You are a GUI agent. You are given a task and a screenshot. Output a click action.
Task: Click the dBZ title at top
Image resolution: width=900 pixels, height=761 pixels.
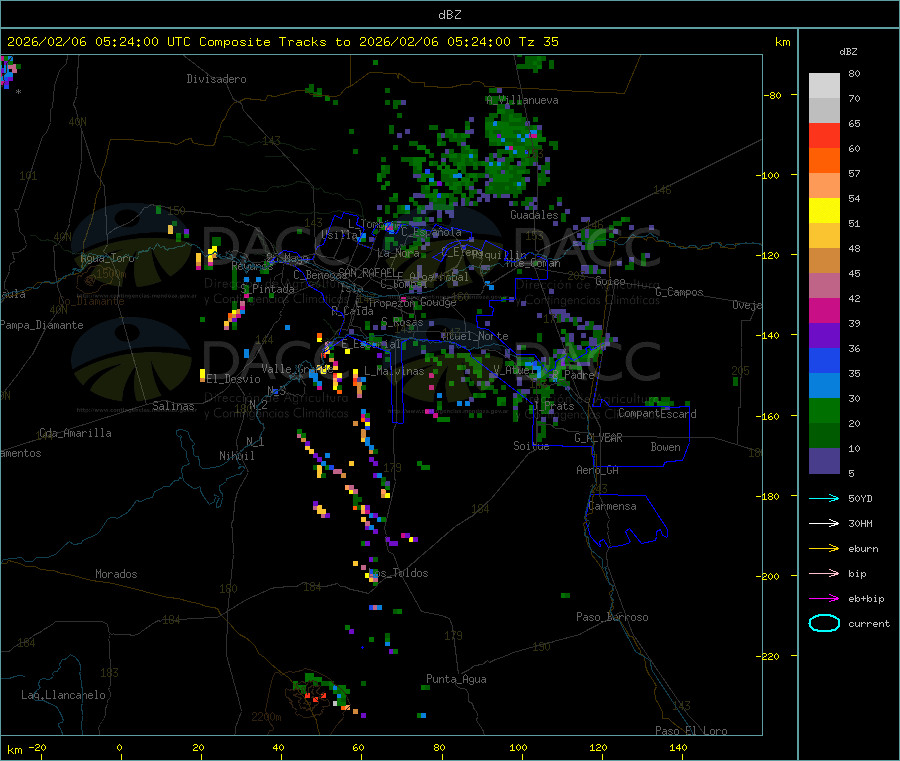(x=449, y=15)
